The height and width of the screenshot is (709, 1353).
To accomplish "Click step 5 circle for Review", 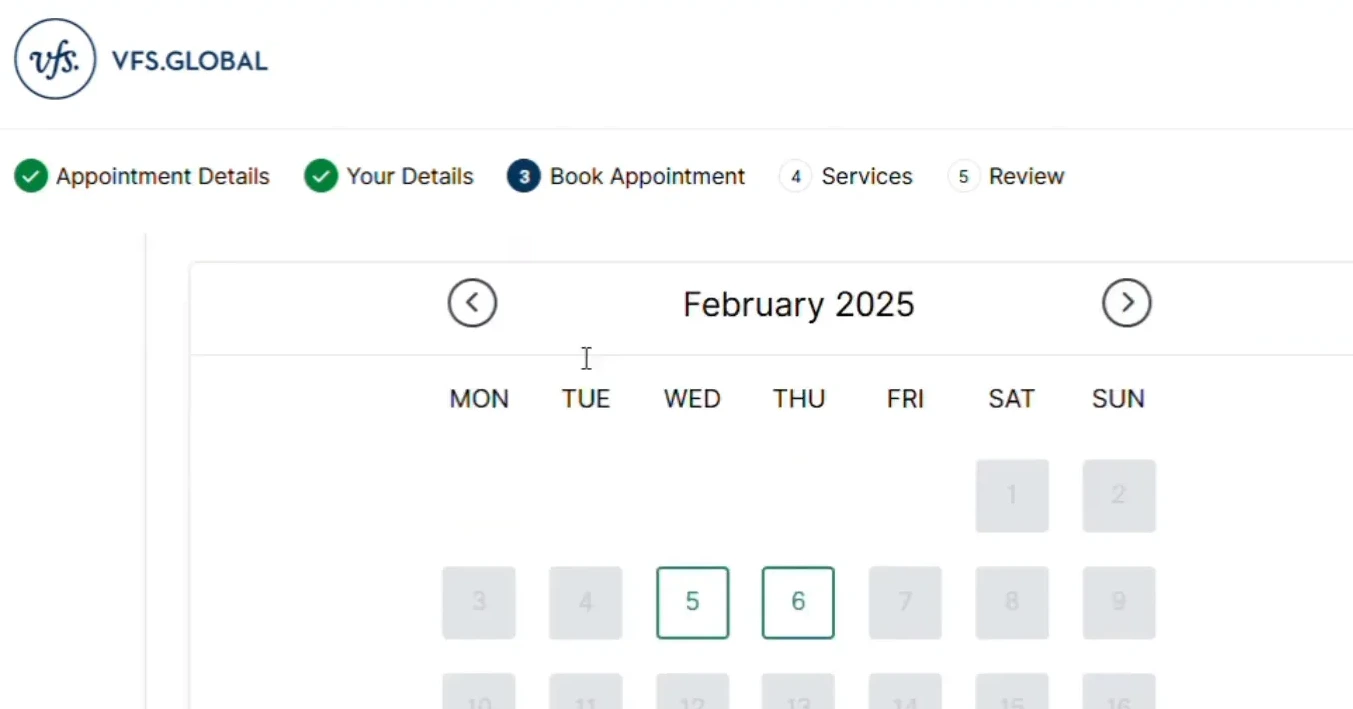I will [963, 176].
